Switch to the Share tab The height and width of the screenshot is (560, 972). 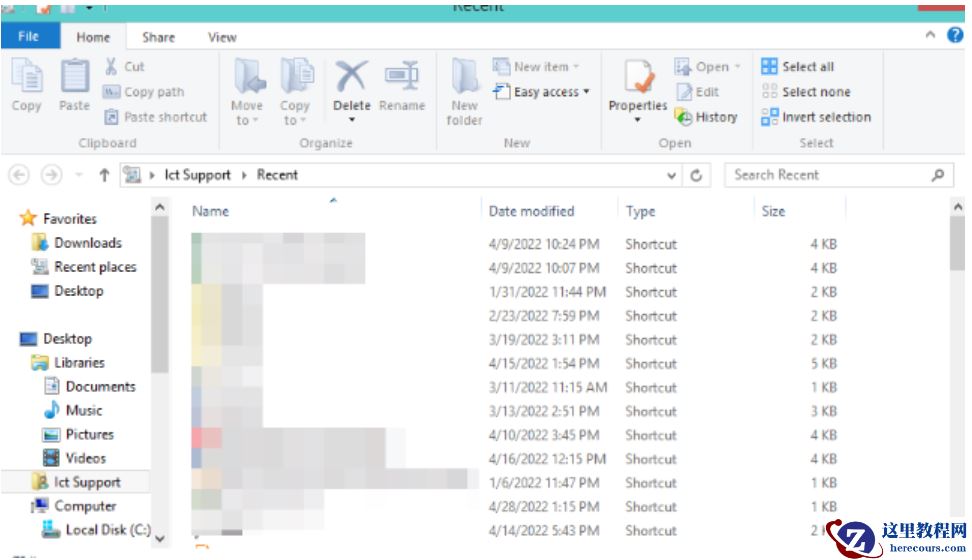pyautogui.click(x=158, y=37)
